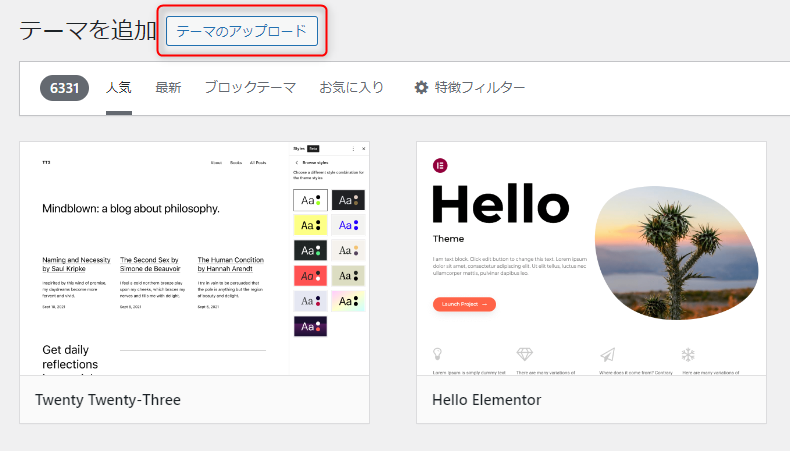Open the ブロックテーマ tab
The image size is (790, 451).
[x=250, y=88]
